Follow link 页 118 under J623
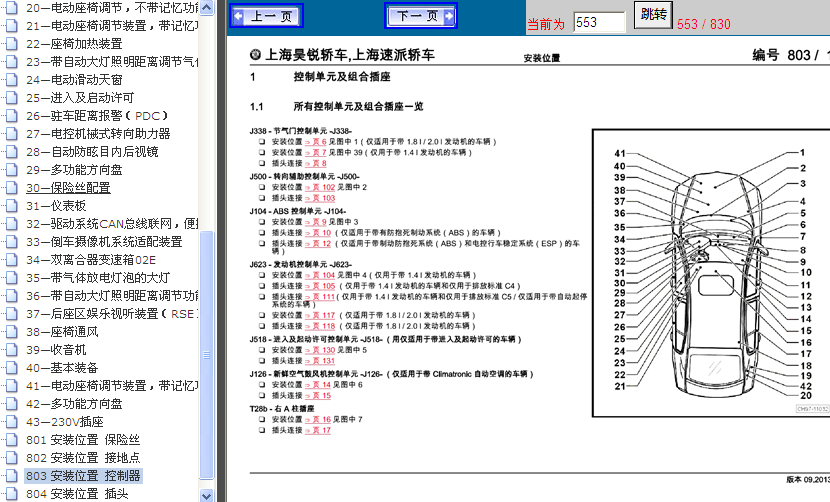Screen dimensions: 830x502 pyautogui.click(x=320, y=326)
